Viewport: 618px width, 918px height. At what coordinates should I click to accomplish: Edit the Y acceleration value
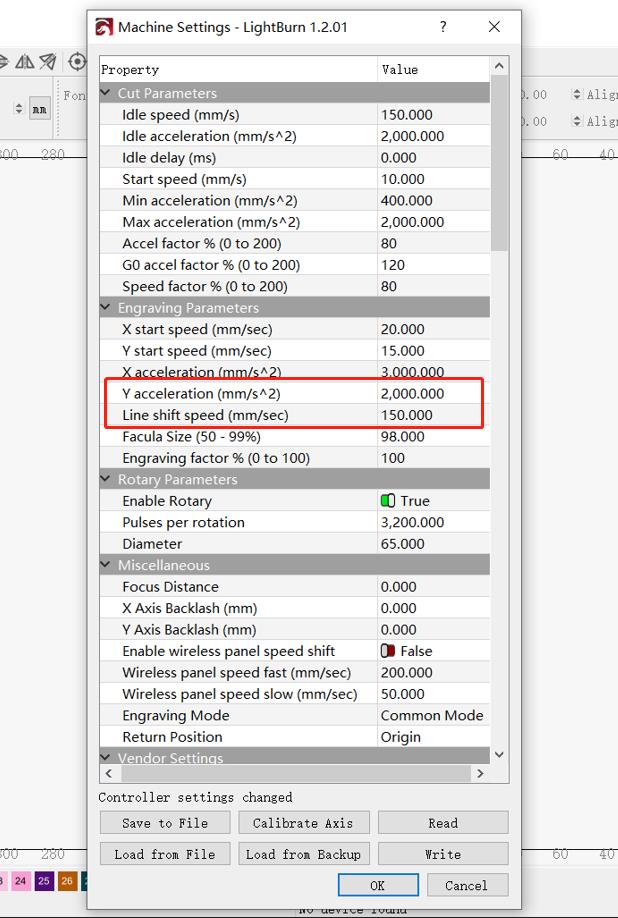[434, 393]
